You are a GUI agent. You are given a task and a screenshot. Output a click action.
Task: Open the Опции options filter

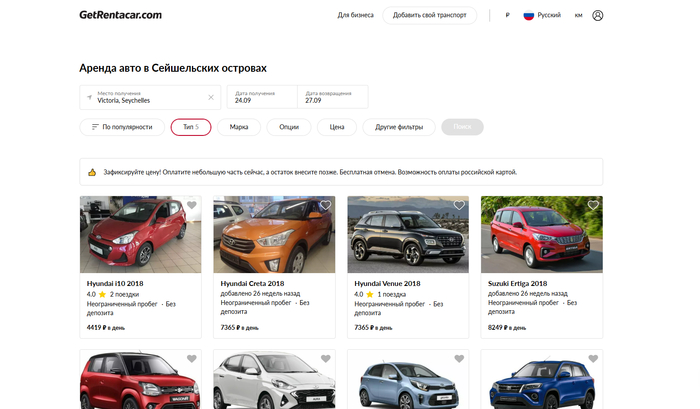(289, 127)
